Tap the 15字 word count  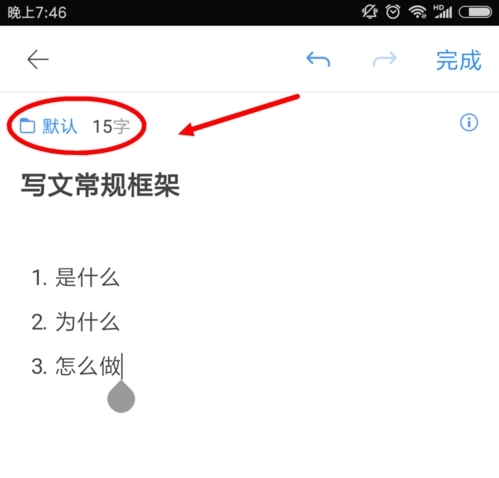pyautogui.click(x=111, y=127)
